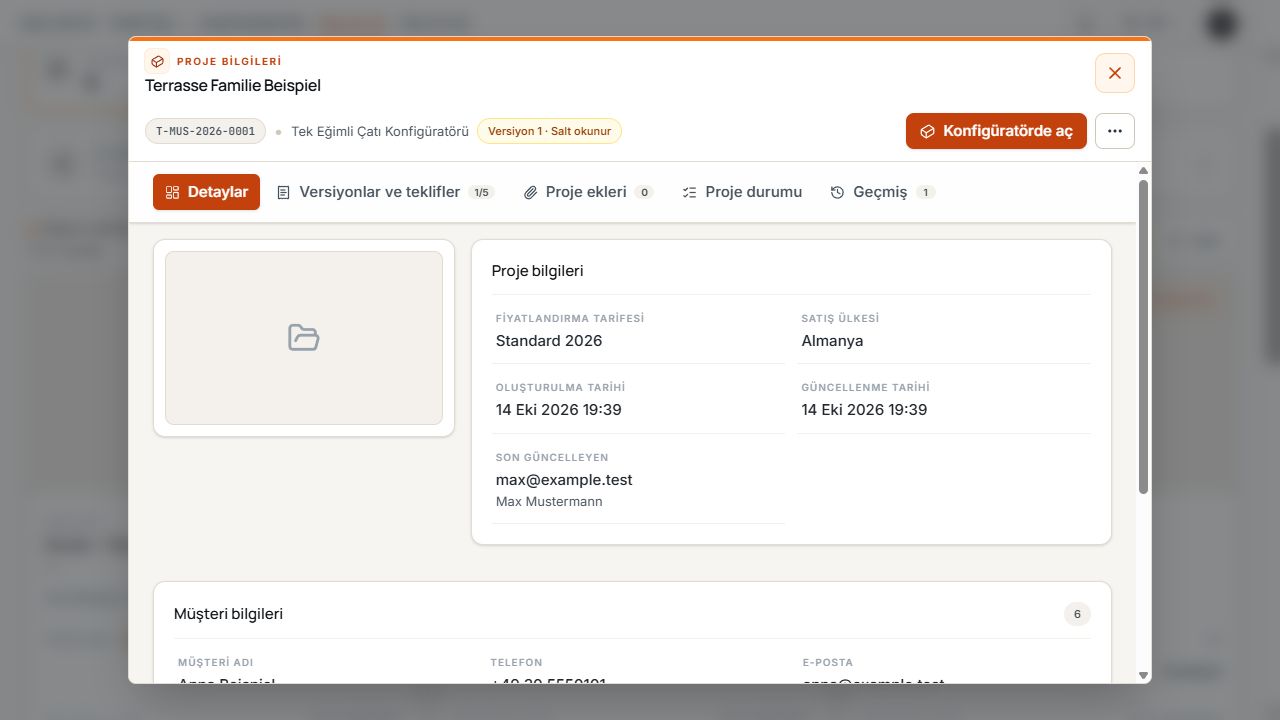Click the 1/5 badge on Versiyonlar tab
1280x720 pixels.
click(x=481, y=192)
